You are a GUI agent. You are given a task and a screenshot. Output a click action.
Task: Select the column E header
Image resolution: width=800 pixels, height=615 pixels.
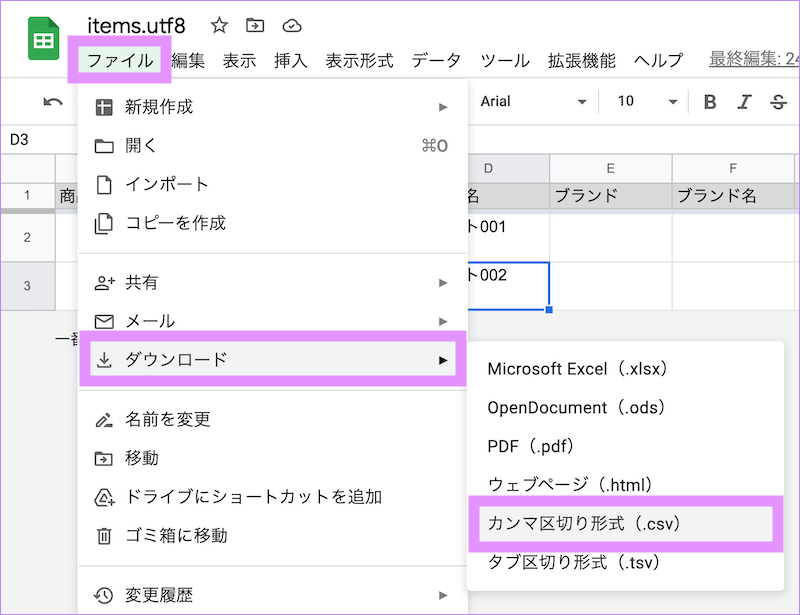pos(610,168)
